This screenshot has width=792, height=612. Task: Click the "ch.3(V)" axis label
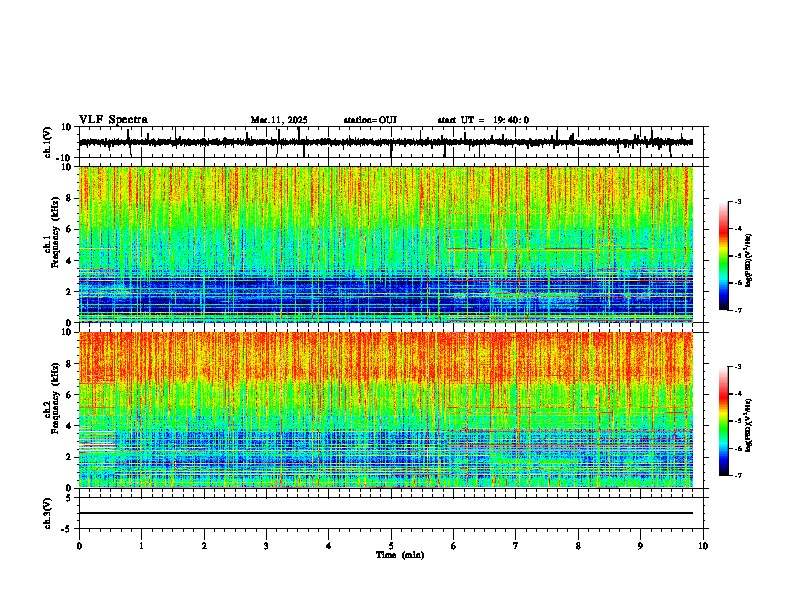click(47, 514)
